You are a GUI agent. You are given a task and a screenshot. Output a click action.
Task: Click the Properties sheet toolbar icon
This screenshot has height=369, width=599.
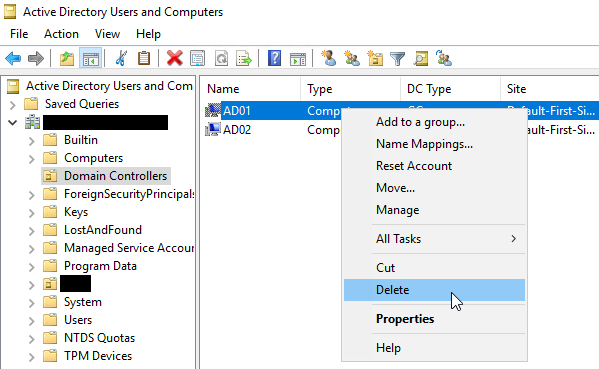pos(198,58)
